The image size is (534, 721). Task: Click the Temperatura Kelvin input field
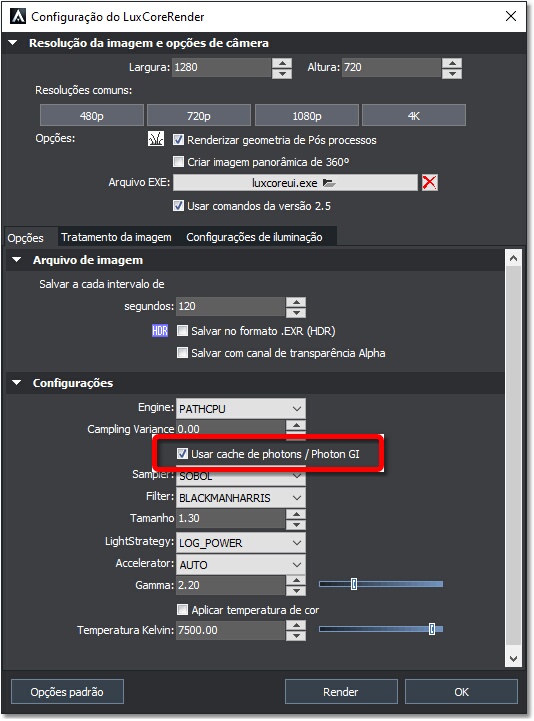pos(230,630)
